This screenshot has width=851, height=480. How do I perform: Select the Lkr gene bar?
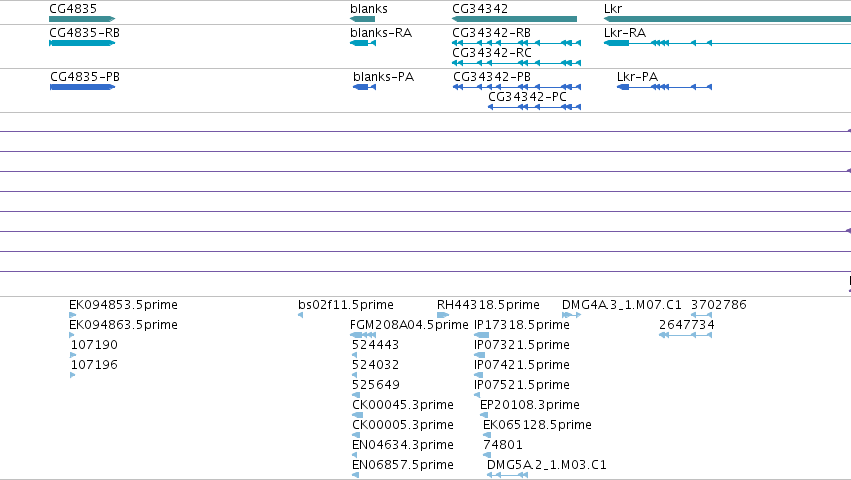point(727,19)
